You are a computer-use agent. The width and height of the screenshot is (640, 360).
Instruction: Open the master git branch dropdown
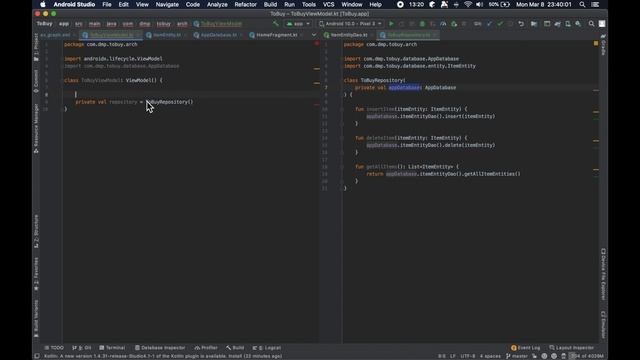tap(517, 356)
